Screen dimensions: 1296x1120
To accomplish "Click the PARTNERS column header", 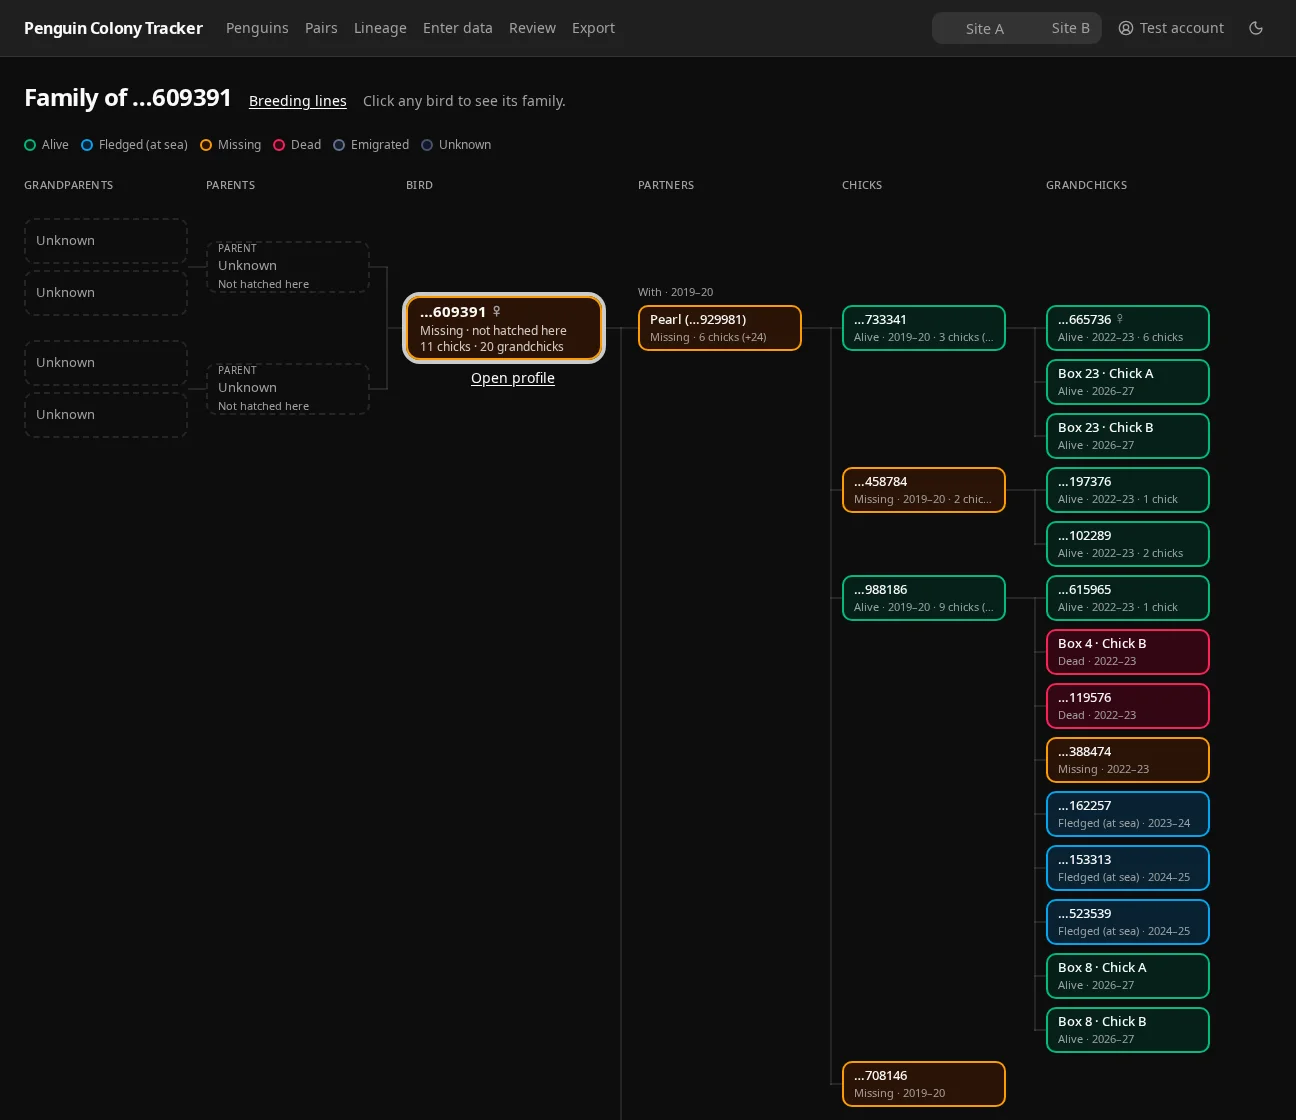I will click(666, 185).
